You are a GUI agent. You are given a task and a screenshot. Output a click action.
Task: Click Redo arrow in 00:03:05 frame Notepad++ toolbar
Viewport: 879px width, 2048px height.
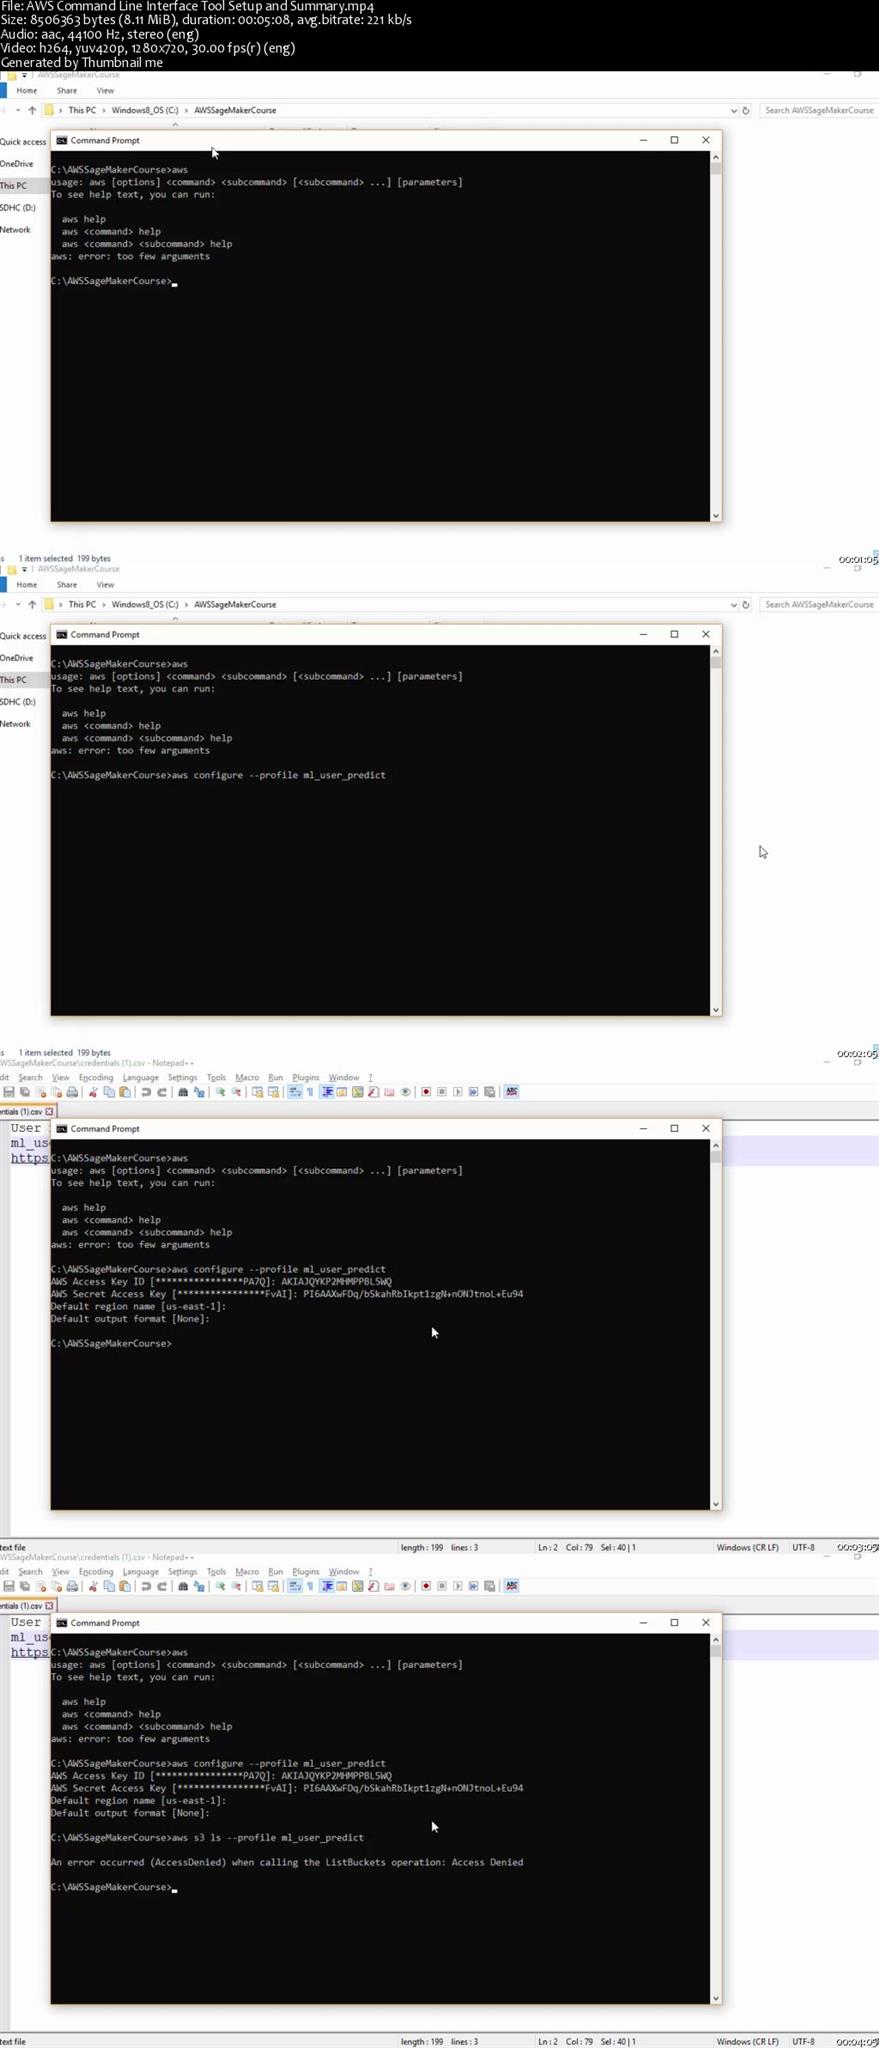tap(162, 1092)
